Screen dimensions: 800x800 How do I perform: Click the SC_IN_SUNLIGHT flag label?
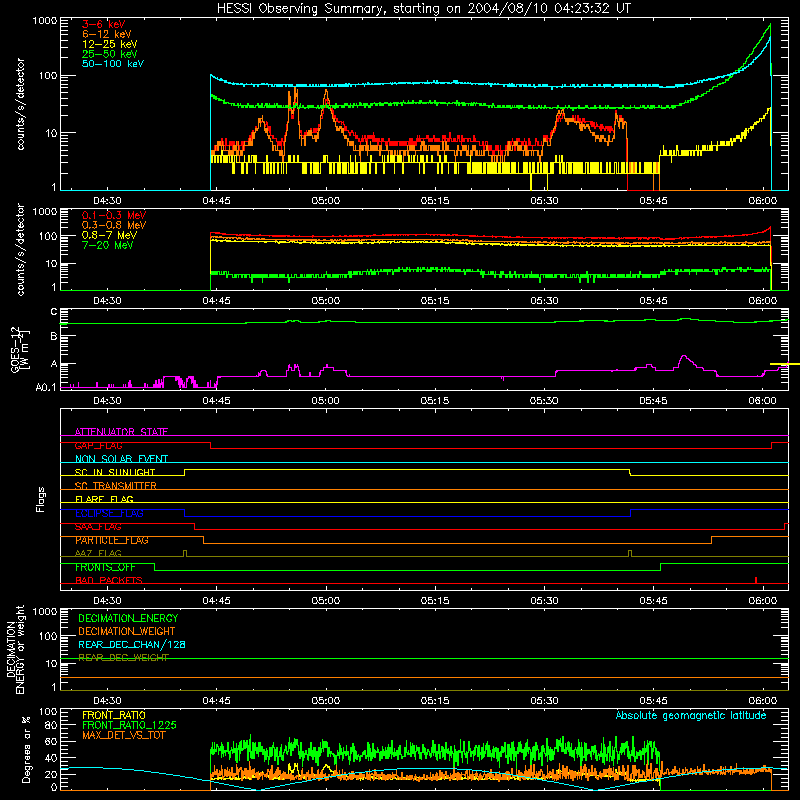click(x=115, y=472)
